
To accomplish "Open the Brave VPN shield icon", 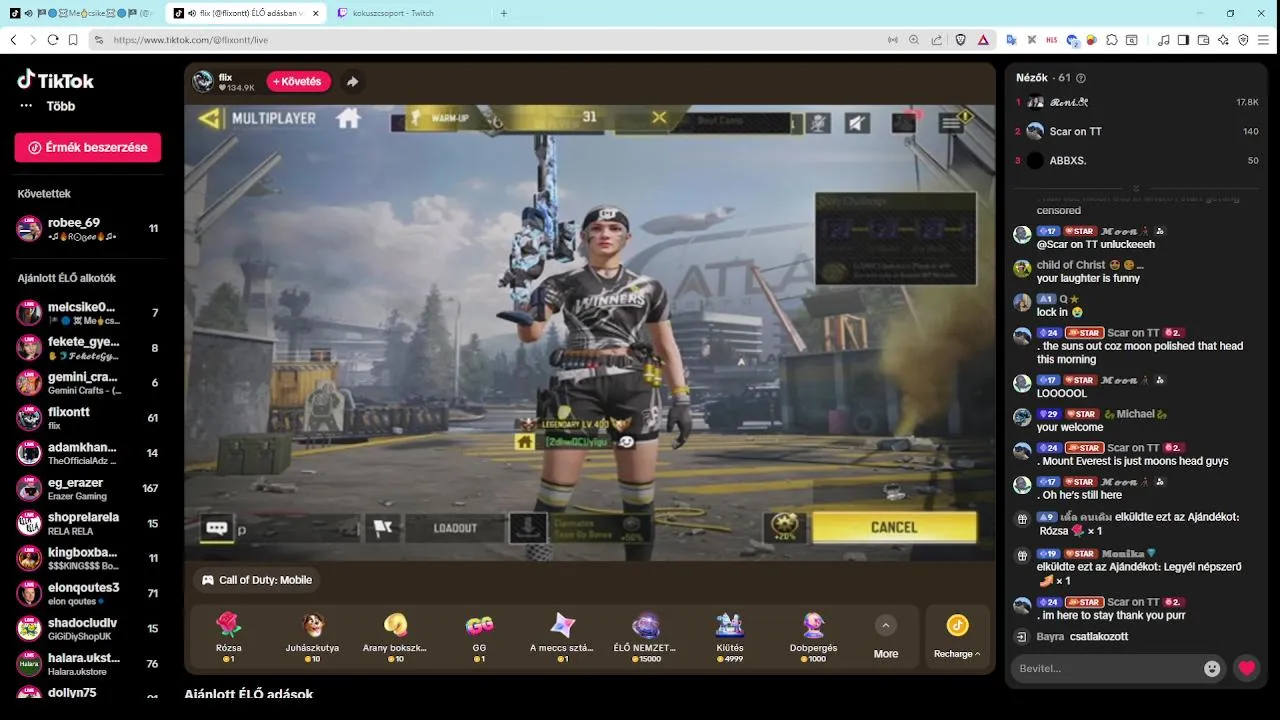I will [1243, 40].
